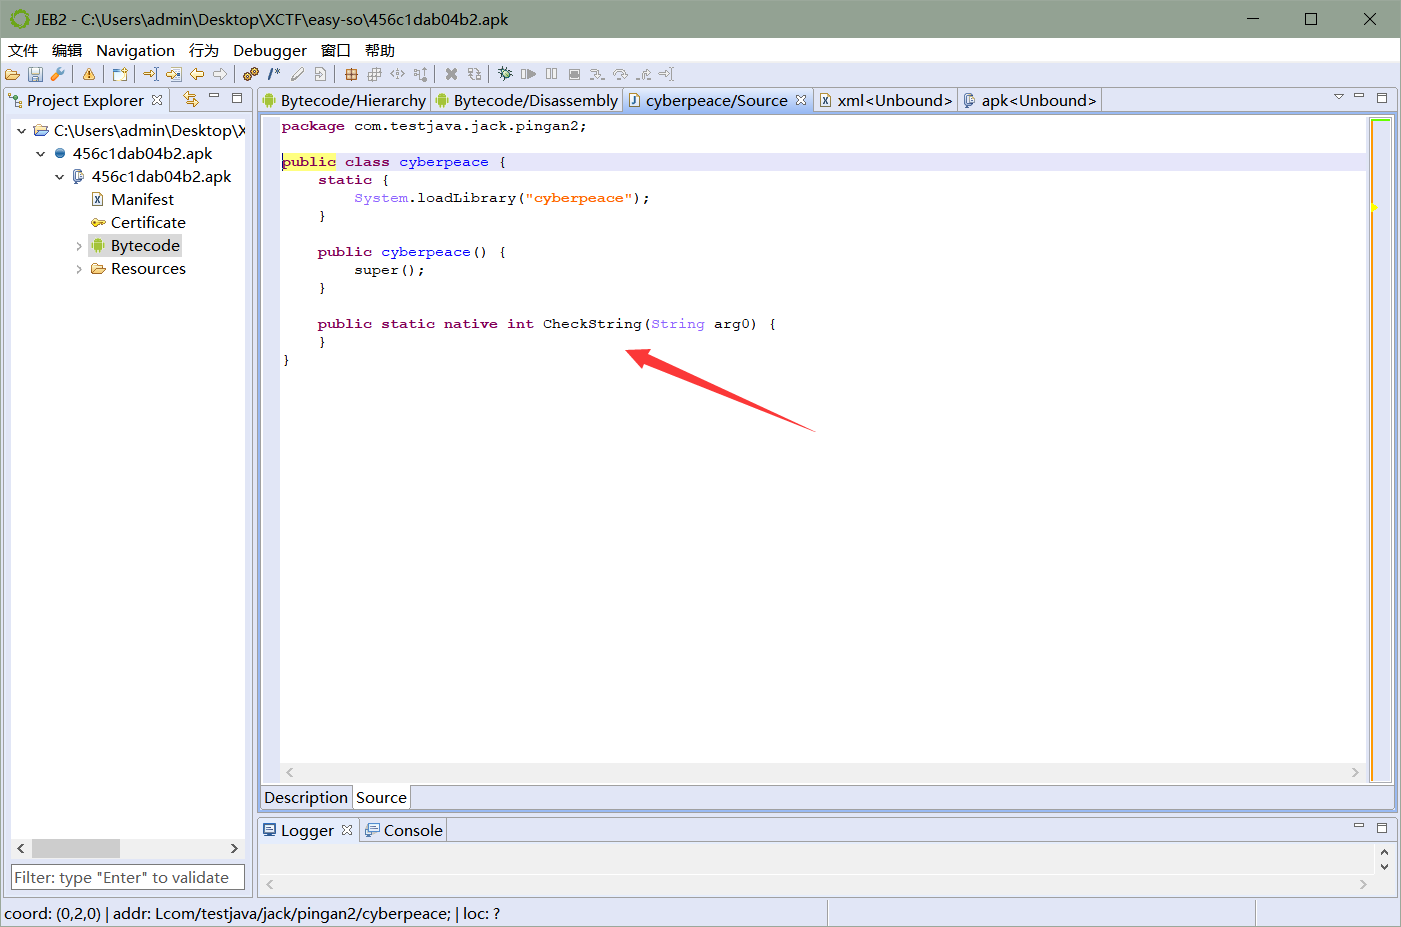Click the gears decompile icon

pyautogui.click(x=251, y=74)
